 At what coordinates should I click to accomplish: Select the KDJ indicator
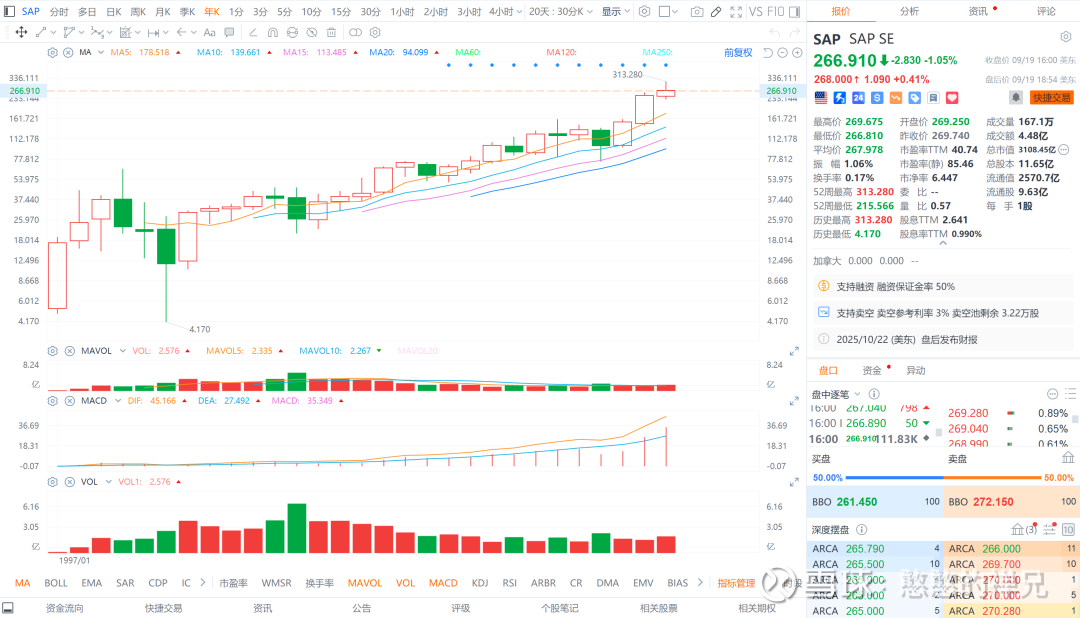click(480, 583)
